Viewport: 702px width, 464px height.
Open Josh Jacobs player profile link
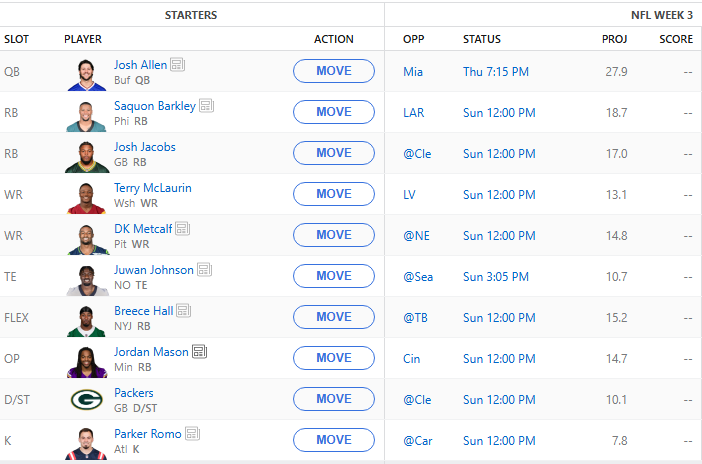tap(145, 147)
